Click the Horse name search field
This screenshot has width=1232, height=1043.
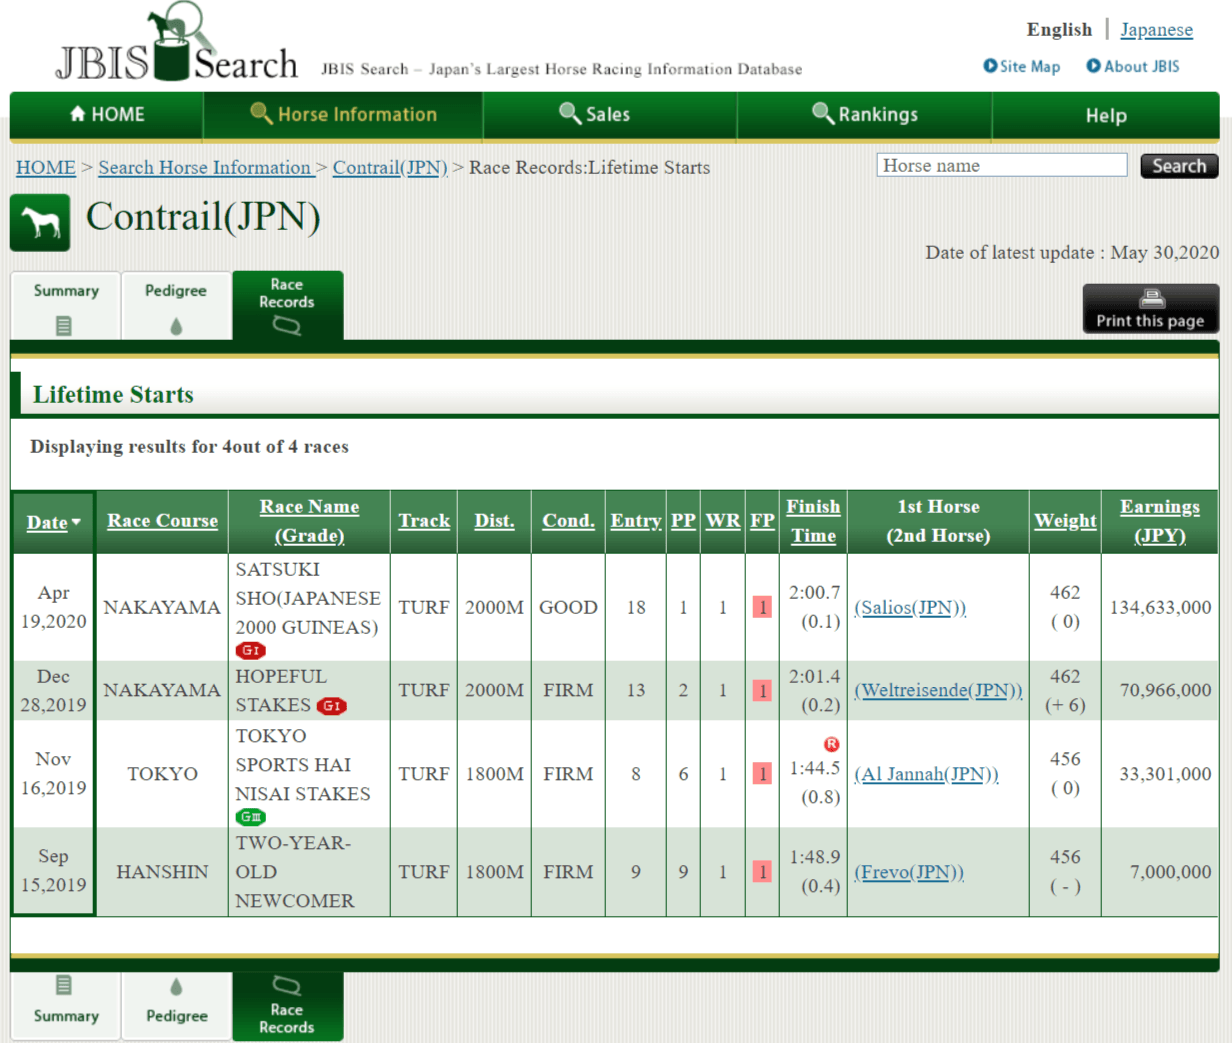pyautogui.click(x=1001, y=166)
